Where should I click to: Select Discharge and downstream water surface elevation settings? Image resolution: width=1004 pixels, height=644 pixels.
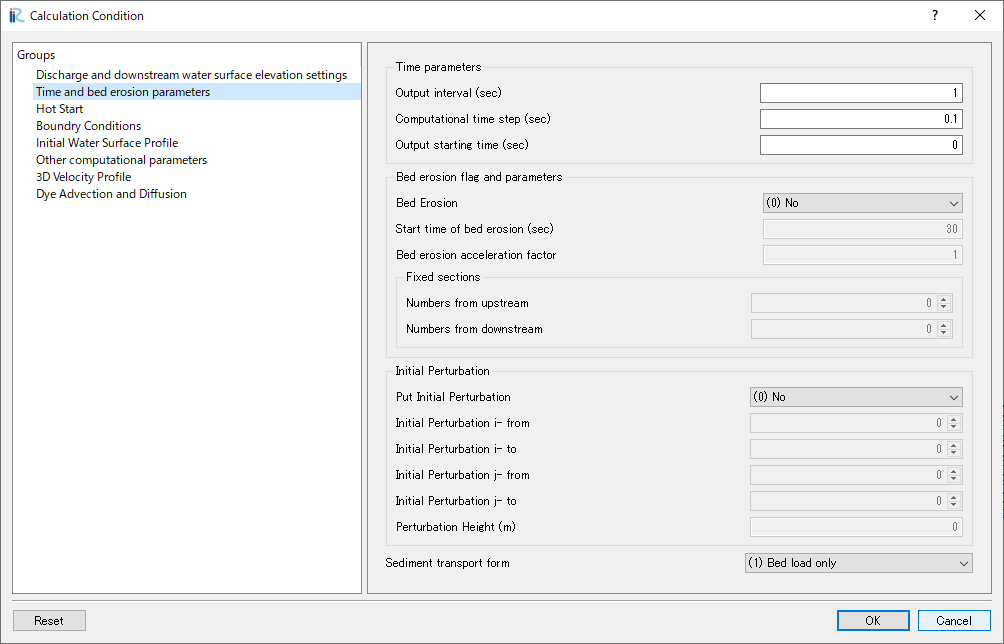pyautogui.click(x=191, y=75)
